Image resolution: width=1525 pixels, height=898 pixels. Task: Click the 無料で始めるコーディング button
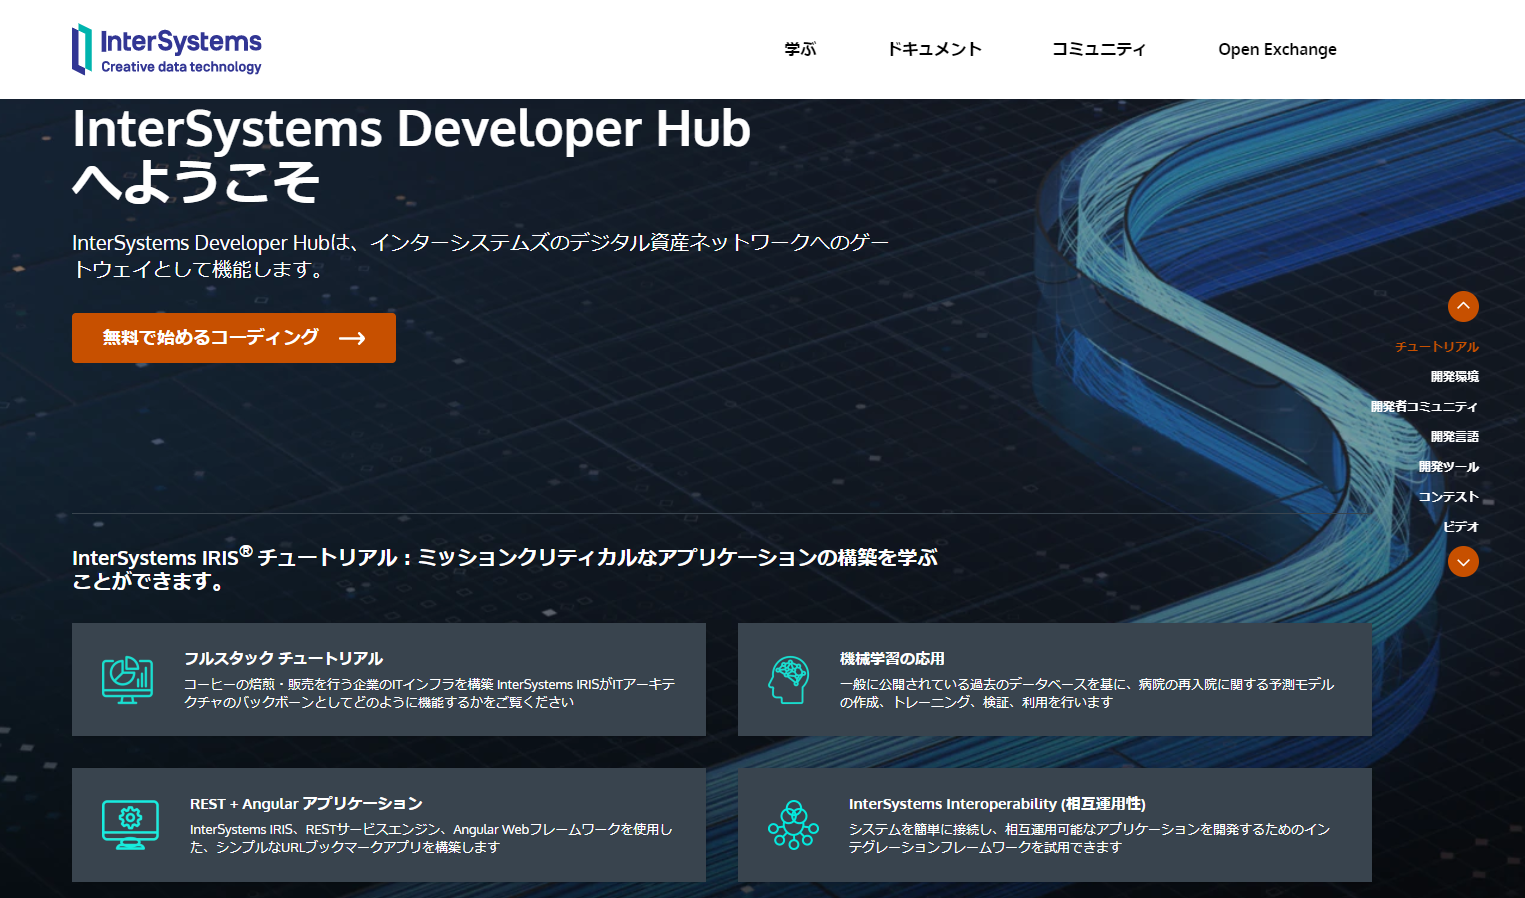(234, 338)
